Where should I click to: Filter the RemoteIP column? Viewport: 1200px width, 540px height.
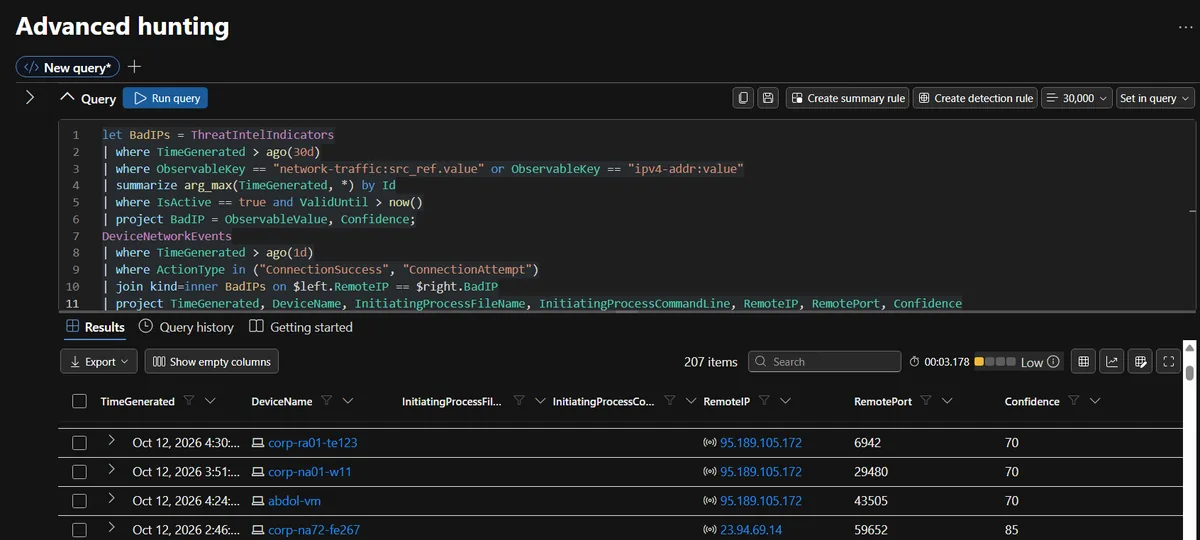(764, 401)
